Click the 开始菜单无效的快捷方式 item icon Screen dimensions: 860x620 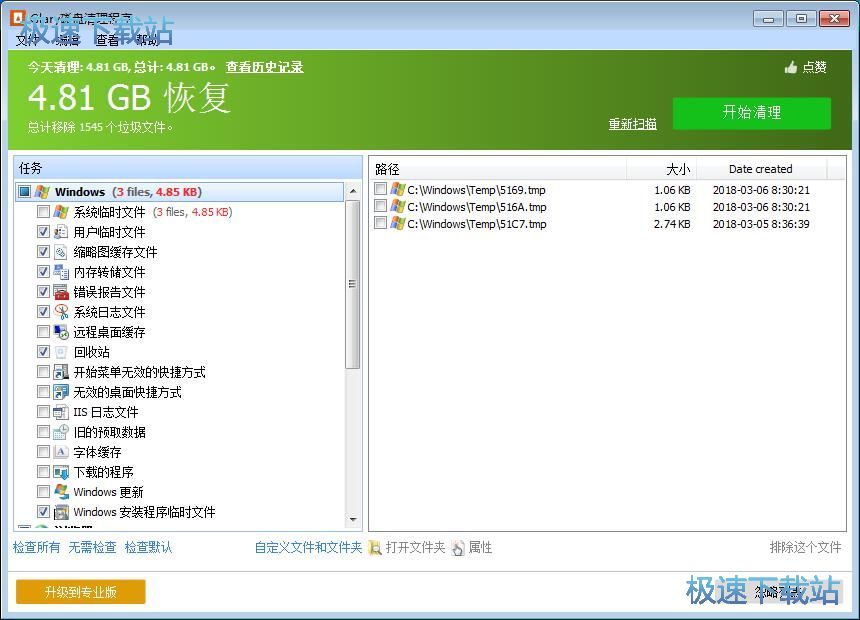[61, 372]
